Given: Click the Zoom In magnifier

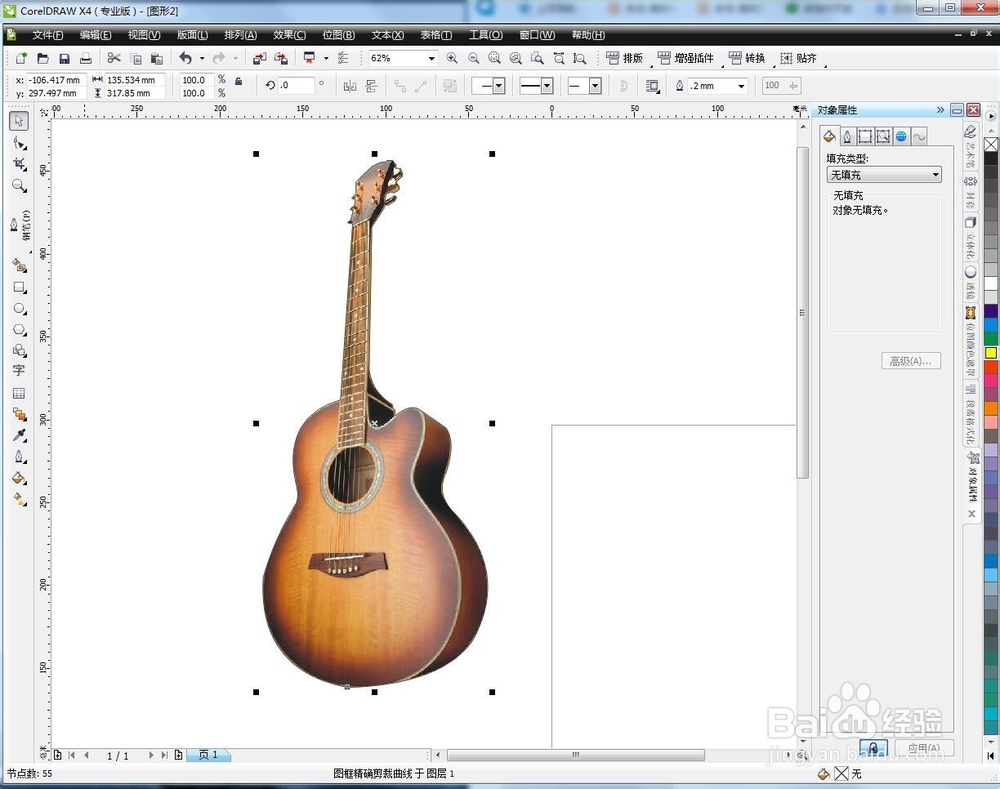Looking at the screenshot, I should 452,58.
